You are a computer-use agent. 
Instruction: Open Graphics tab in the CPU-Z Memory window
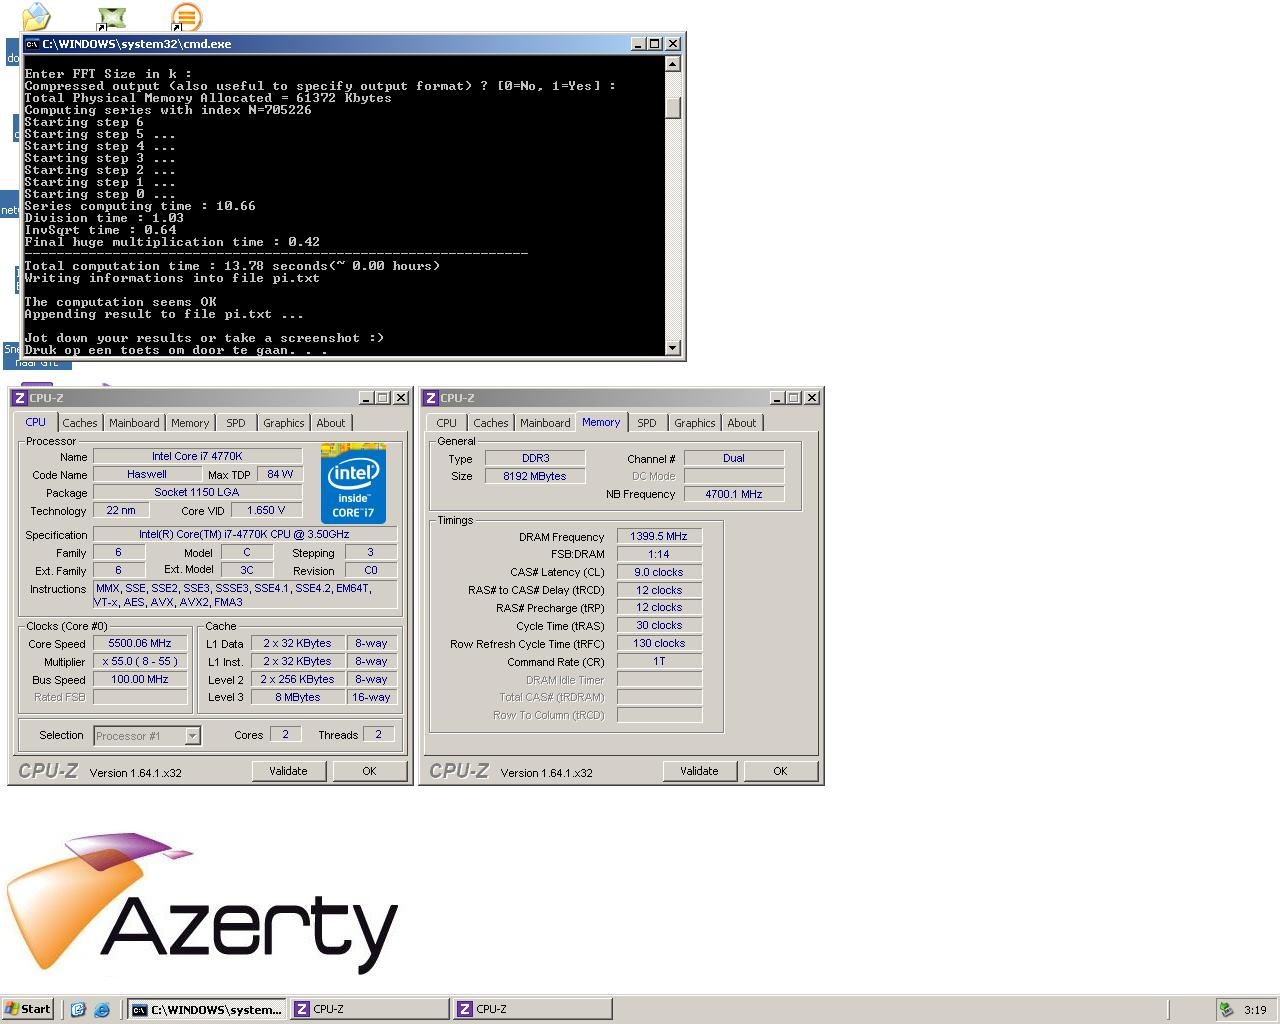click(x=695, y=423)
